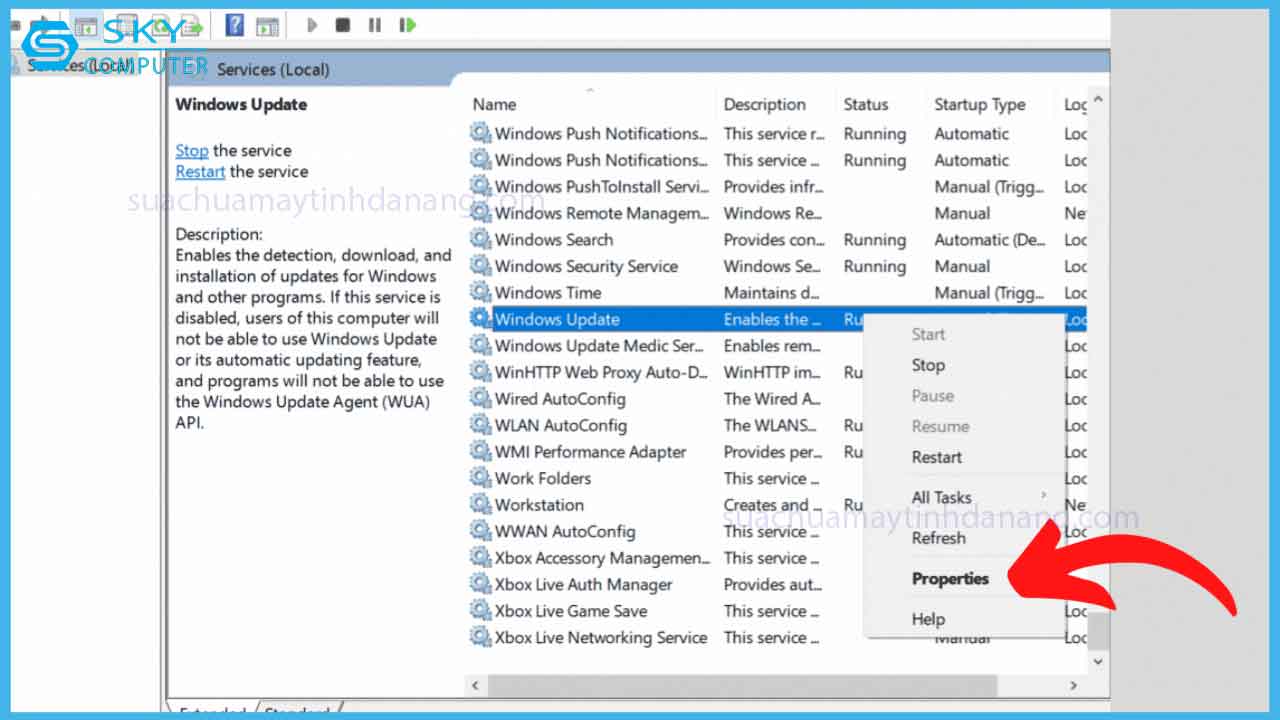Click the horizontal scrollbar thumb
The image size is (1280, 720).
point(741,686)
